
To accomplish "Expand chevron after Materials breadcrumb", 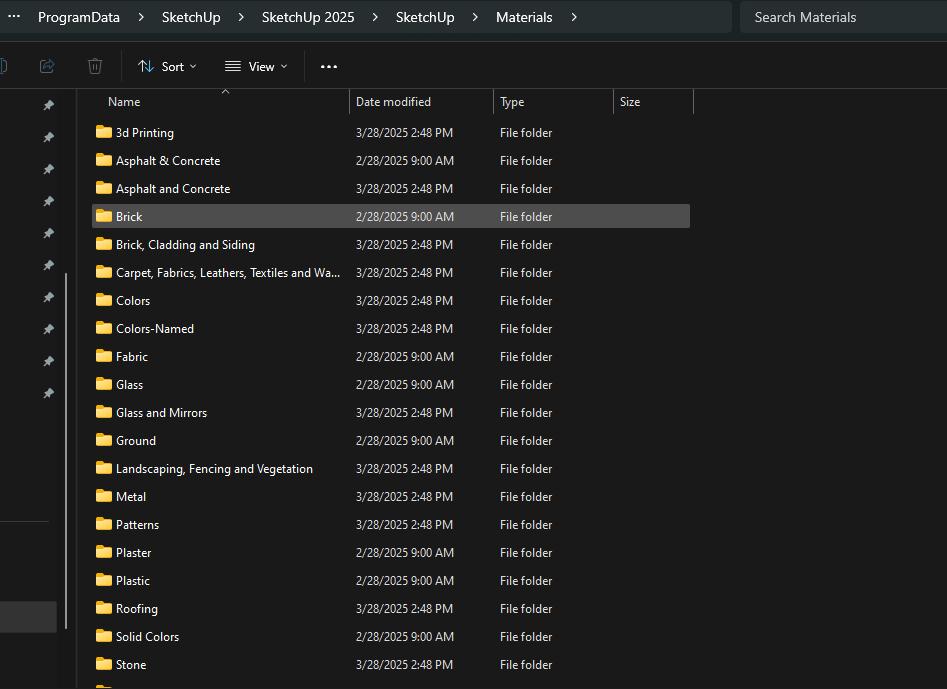I will point(574,18).
